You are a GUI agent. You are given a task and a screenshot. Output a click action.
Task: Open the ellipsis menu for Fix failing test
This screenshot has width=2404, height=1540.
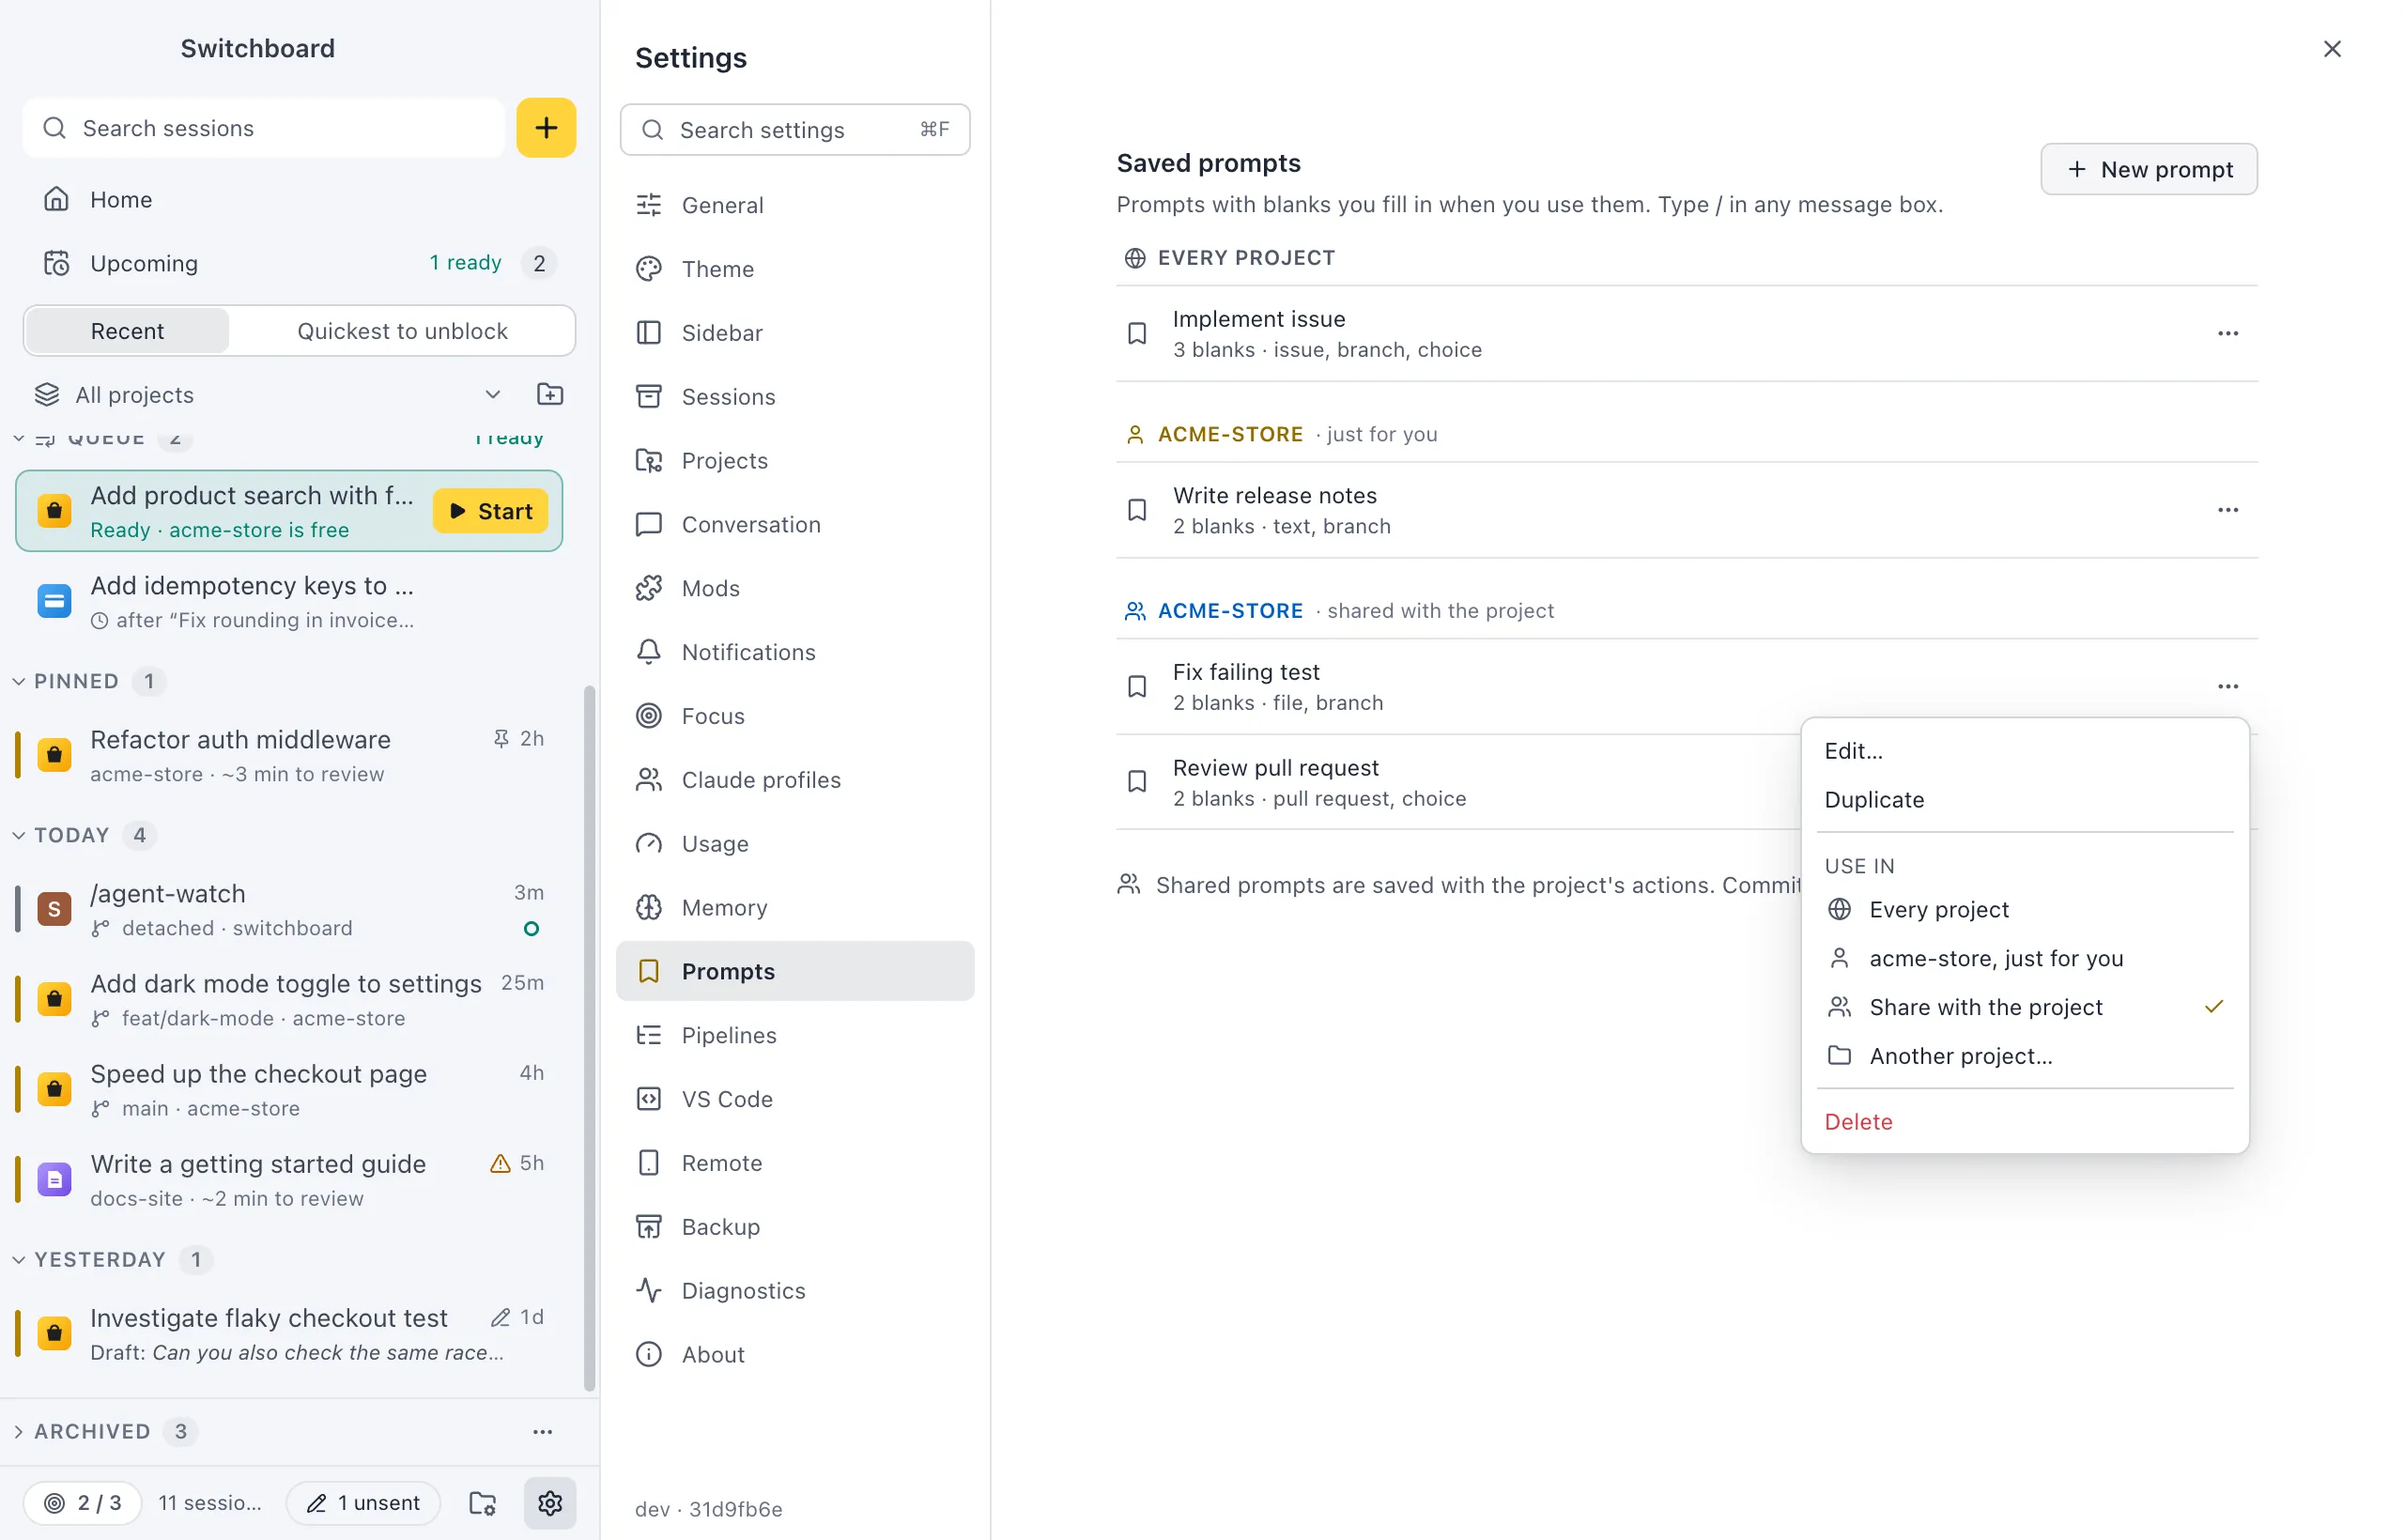[x=2227, y=686]
